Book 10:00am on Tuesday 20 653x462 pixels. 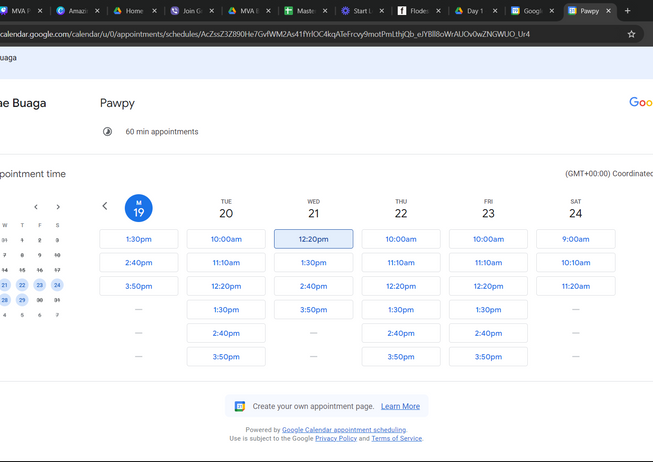coord(226,239)
